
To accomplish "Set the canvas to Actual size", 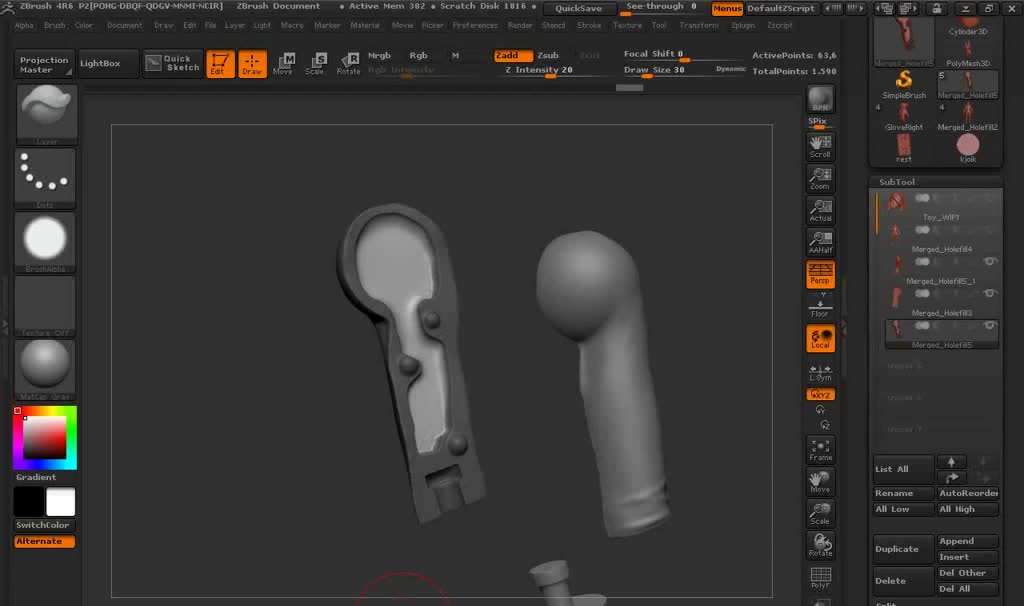I will point(820,210).
